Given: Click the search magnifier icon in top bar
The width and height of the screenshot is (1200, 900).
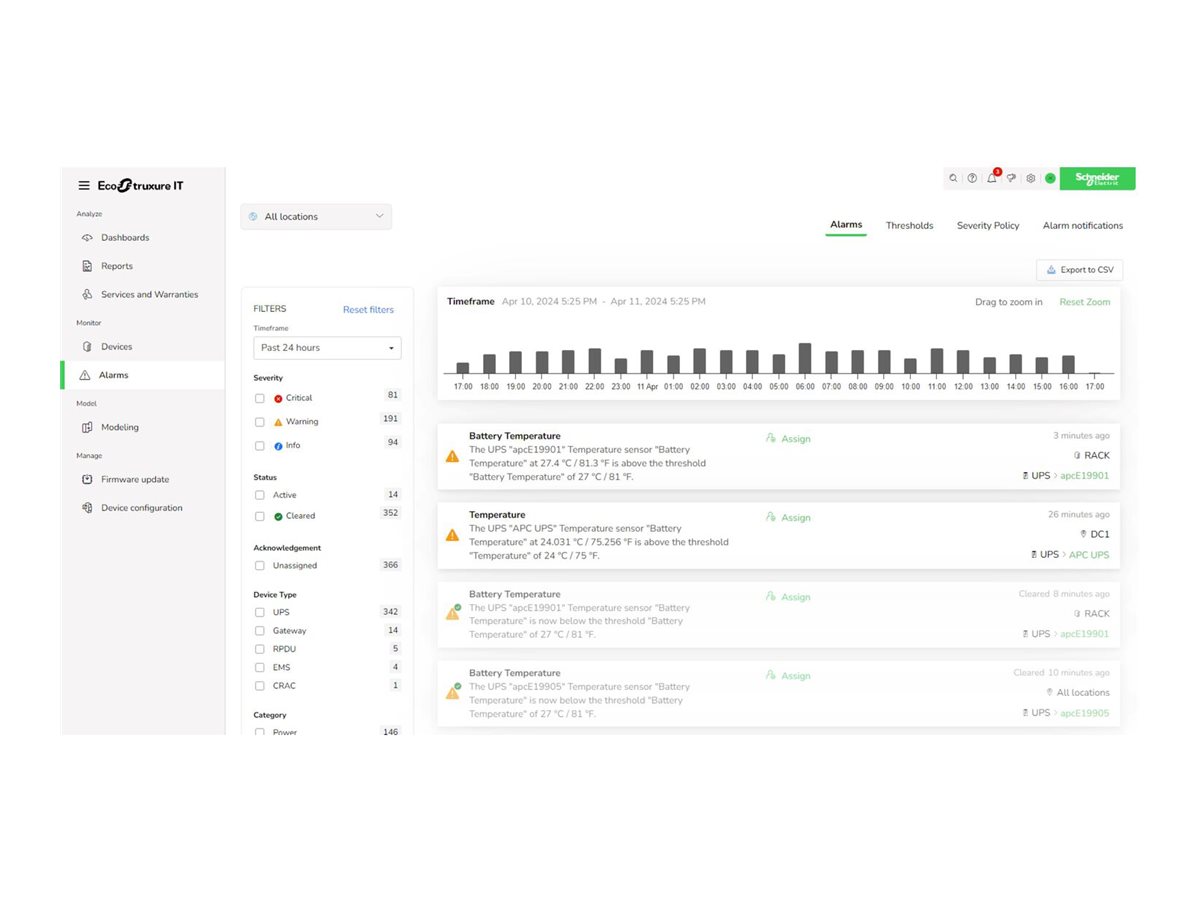Looking at the screenshot, I should (x=953, y=178).
